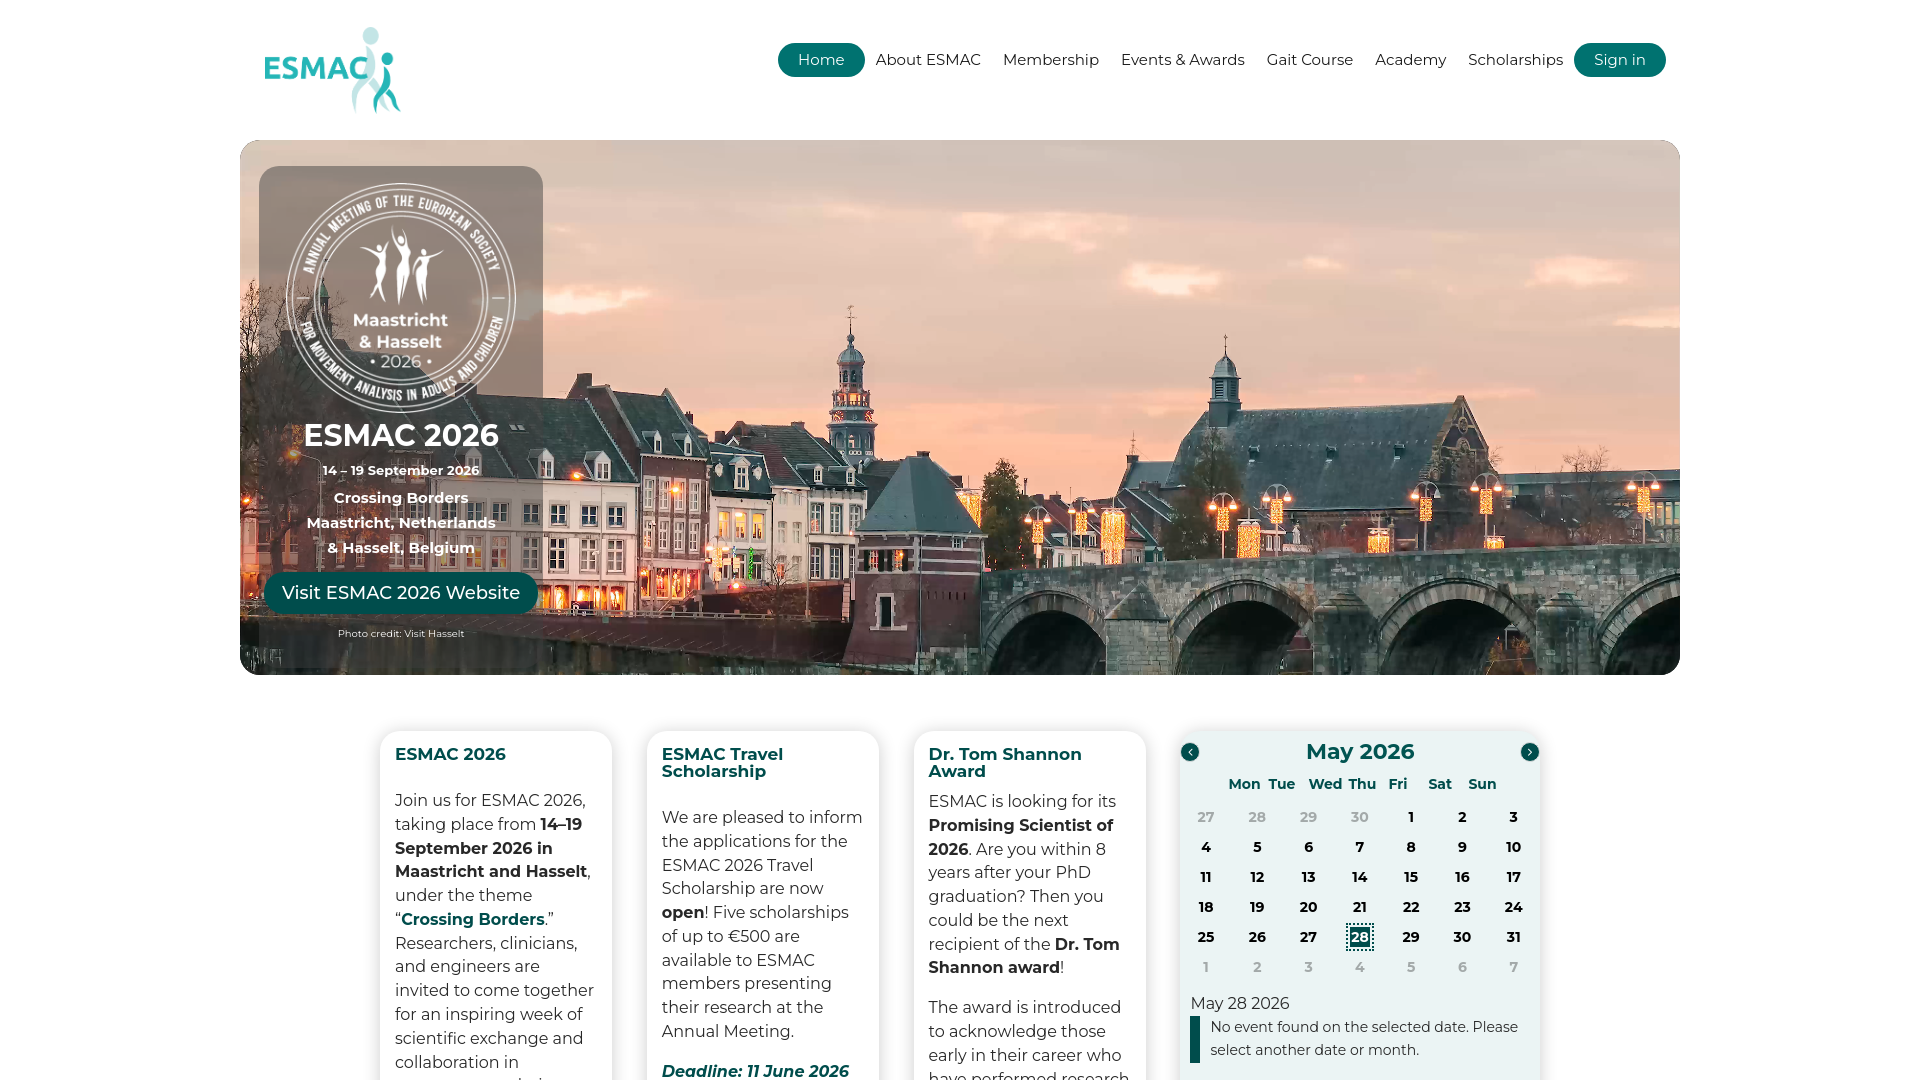Click the 'Promising Scientist of 2026' text
Screen dimensions: 1920x1080
[1020, 837]
